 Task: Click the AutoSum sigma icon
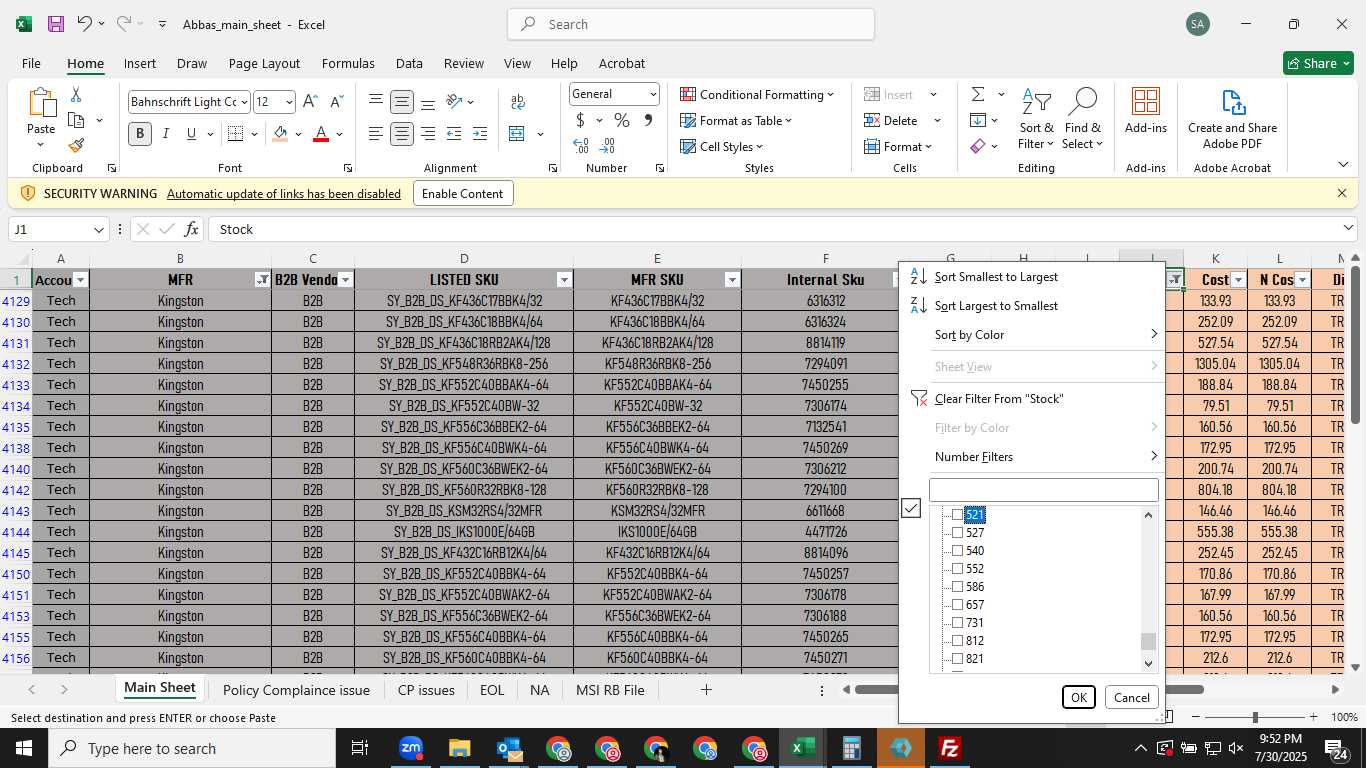tap(977, 95)
